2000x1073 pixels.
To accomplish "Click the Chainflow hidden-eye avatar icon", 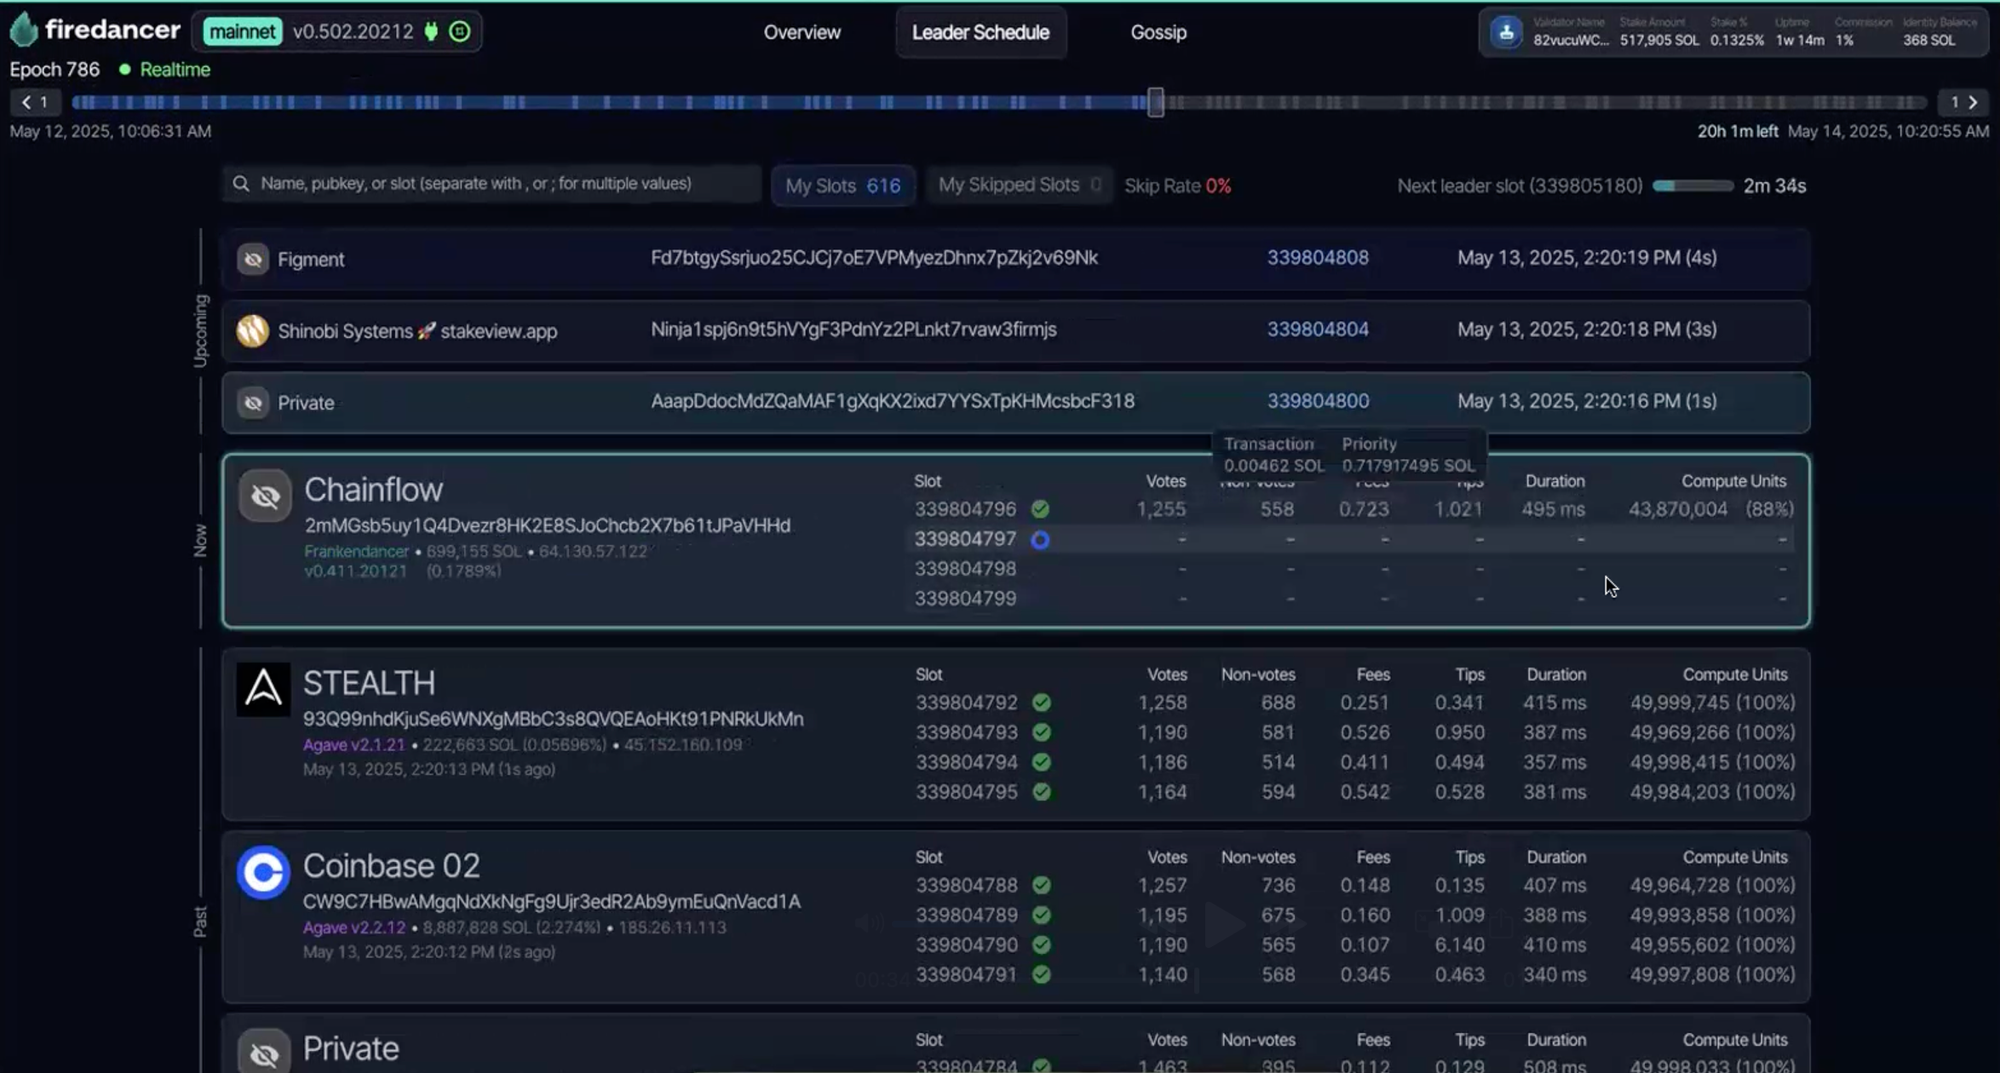I will point(265,495).
